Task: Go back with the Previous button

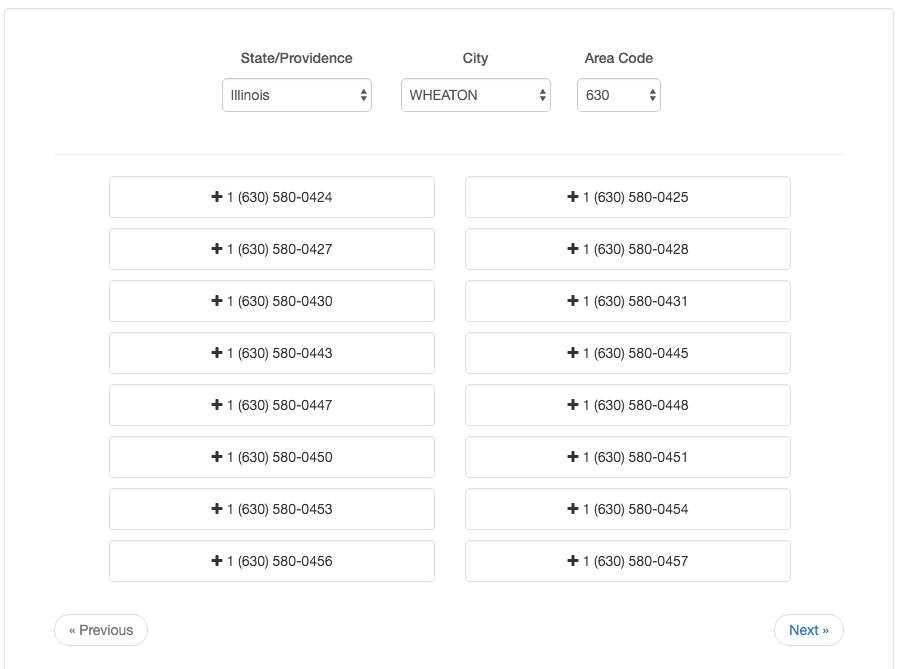Action: point(101,630)
